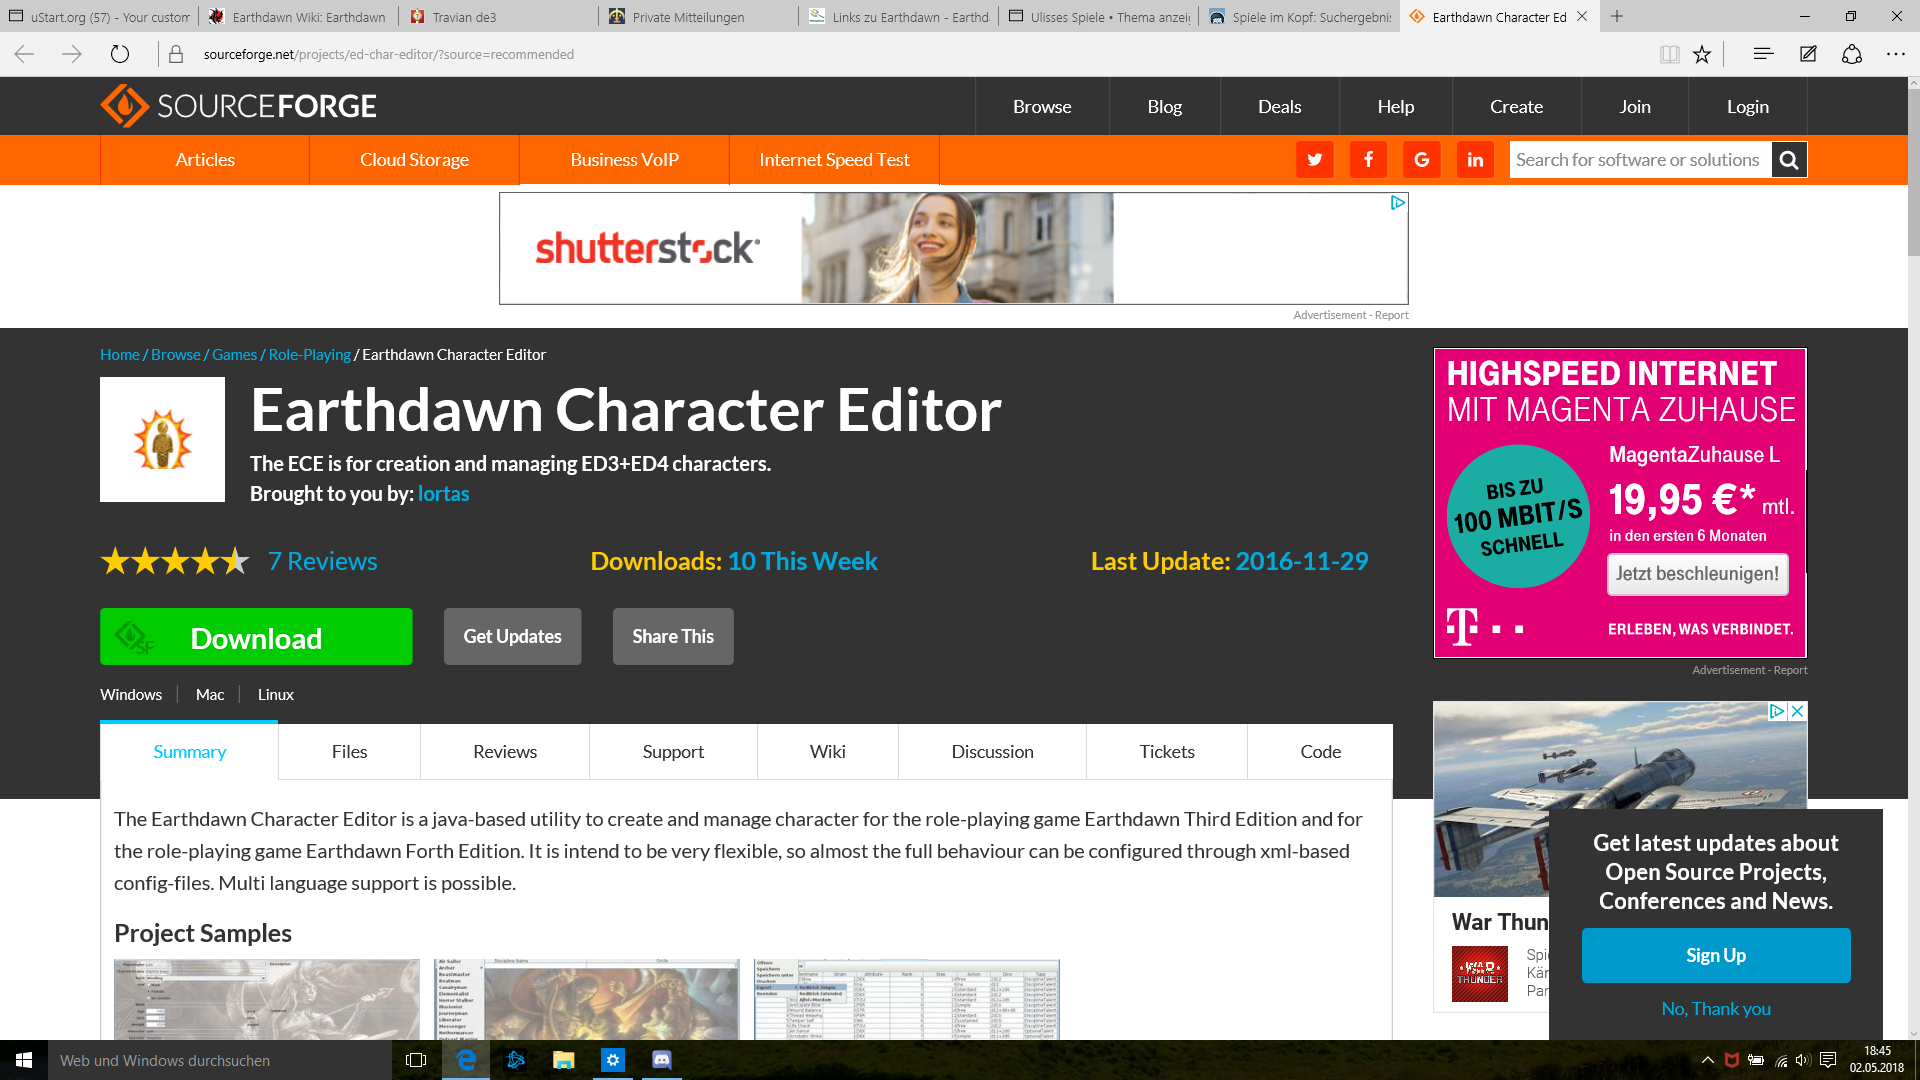
Task: Click the Join link
Action: click(1635, 106)
